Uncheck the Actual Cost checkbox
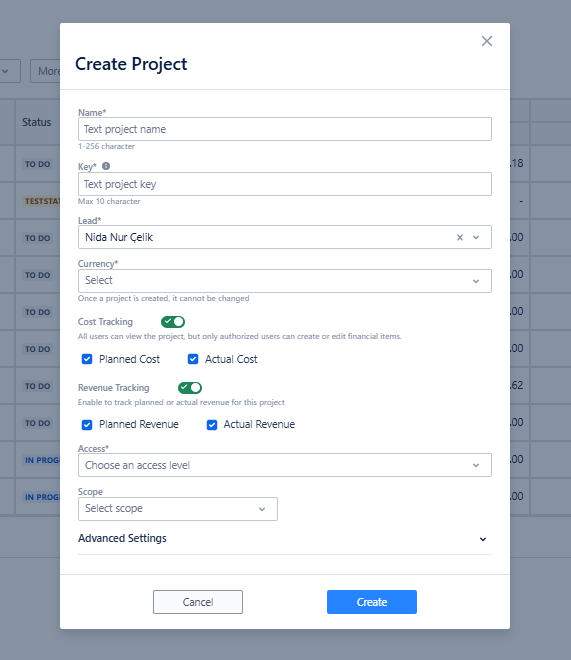 click(193, 359)
